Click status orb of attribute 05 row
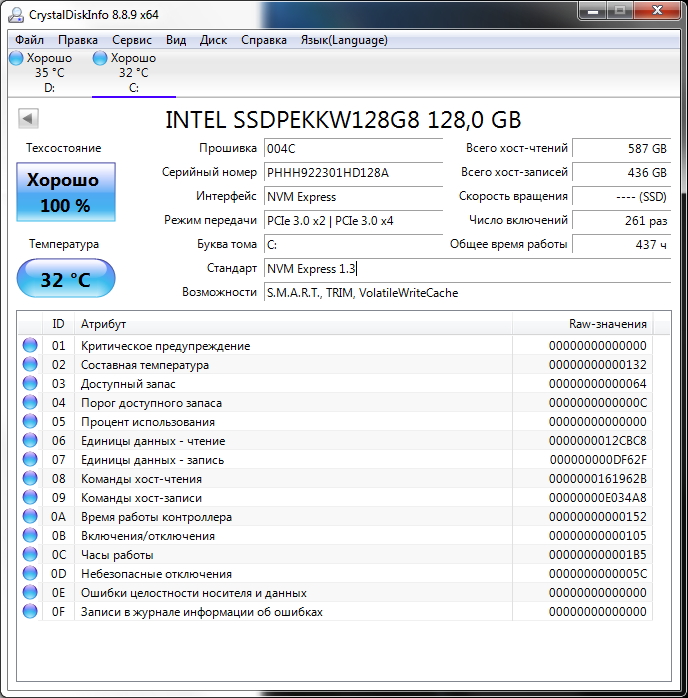The image size is (688, 698). tap(30, 422)
